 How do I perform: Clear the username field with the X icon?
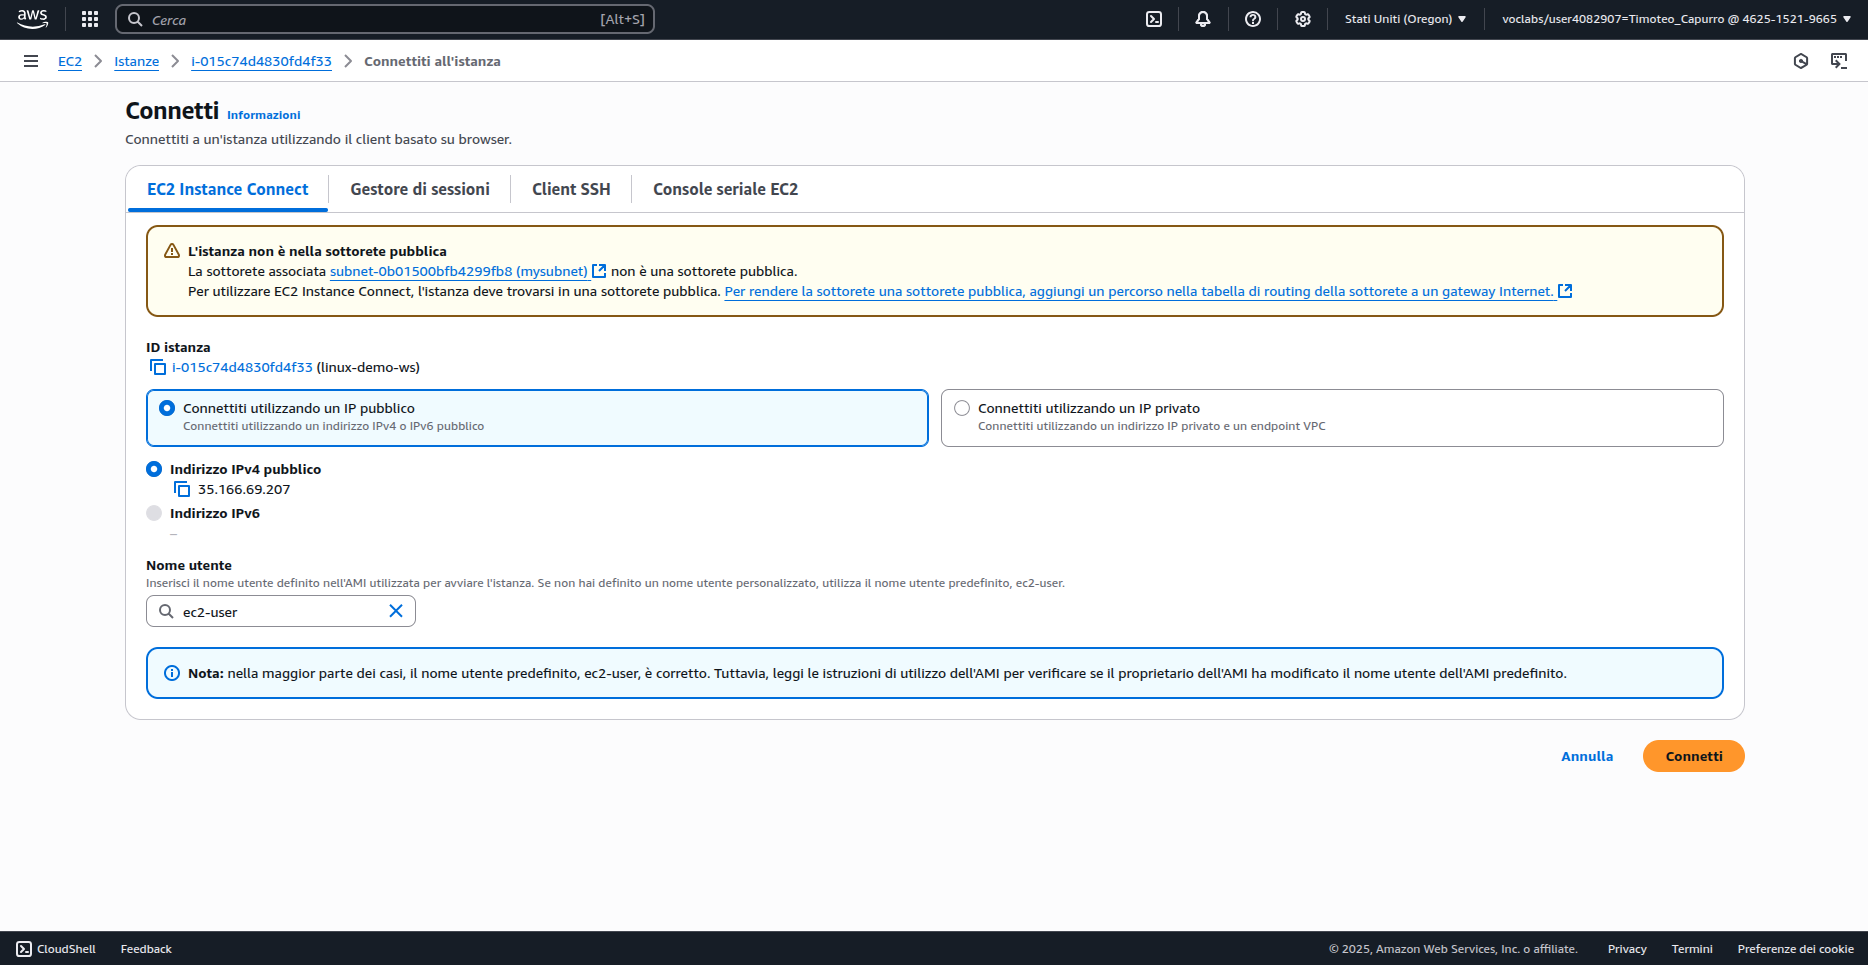396,611
